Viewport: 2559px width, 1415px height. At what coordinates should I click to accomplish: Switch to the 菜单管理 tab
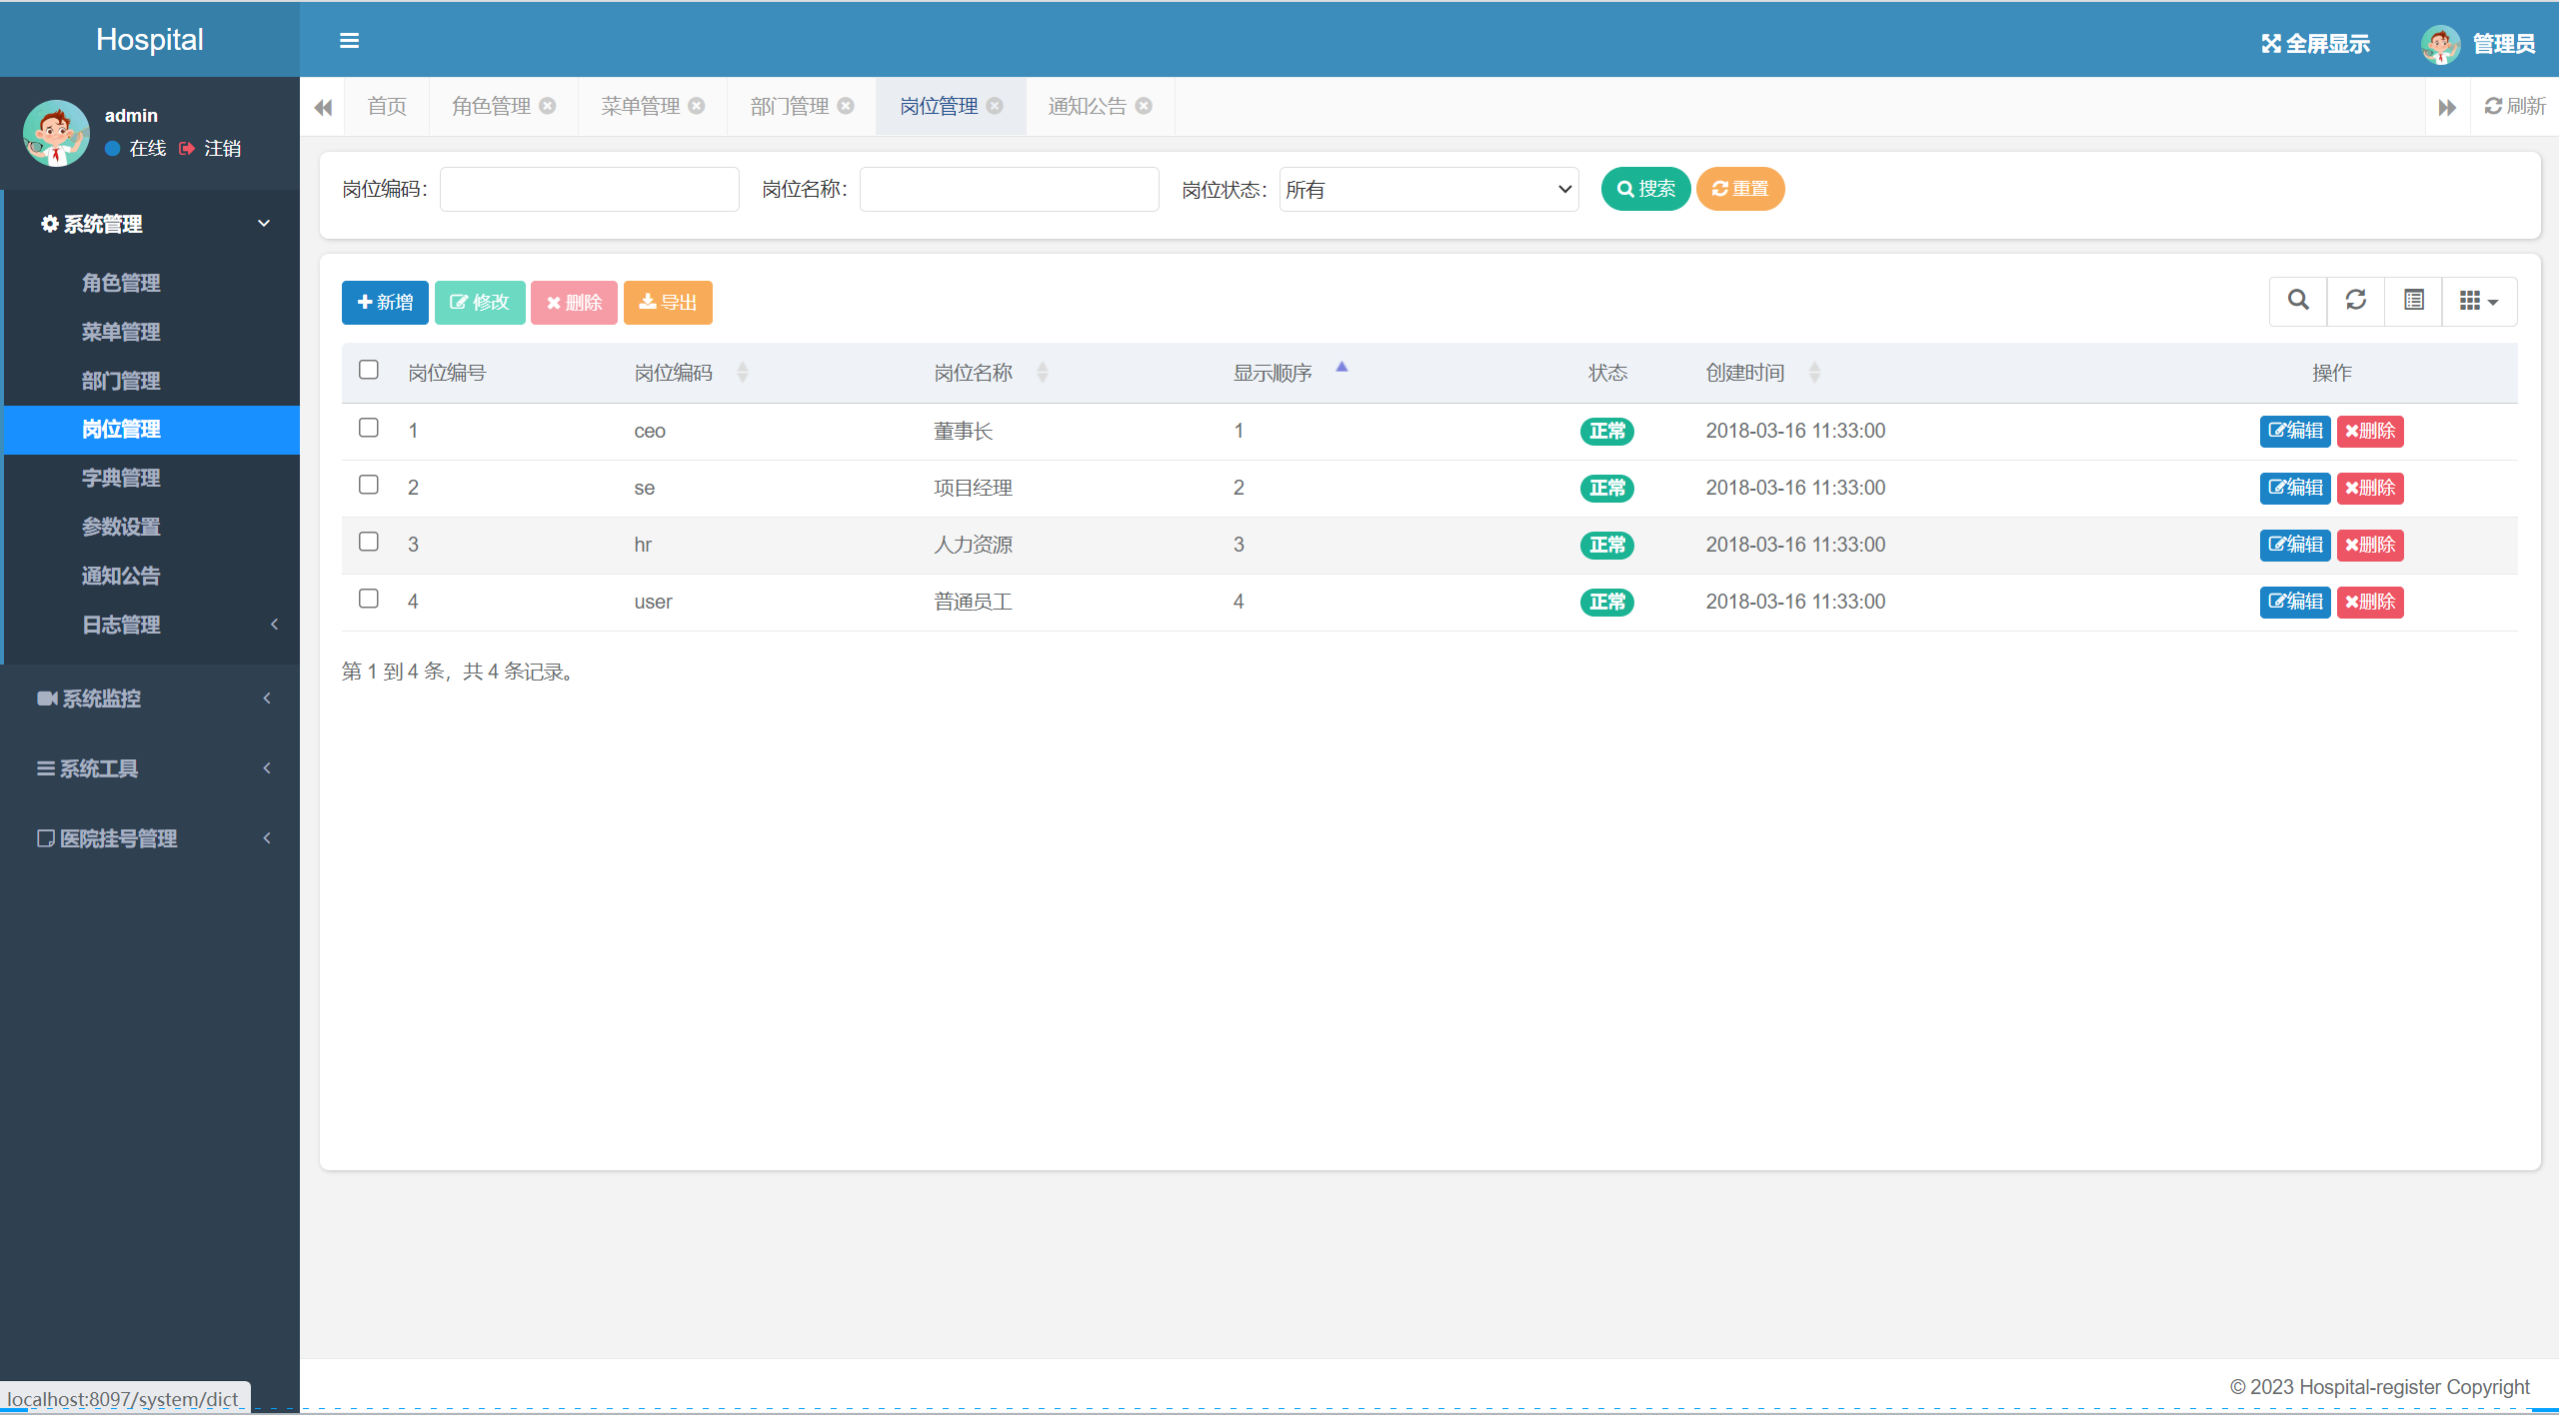coord(640,106)
